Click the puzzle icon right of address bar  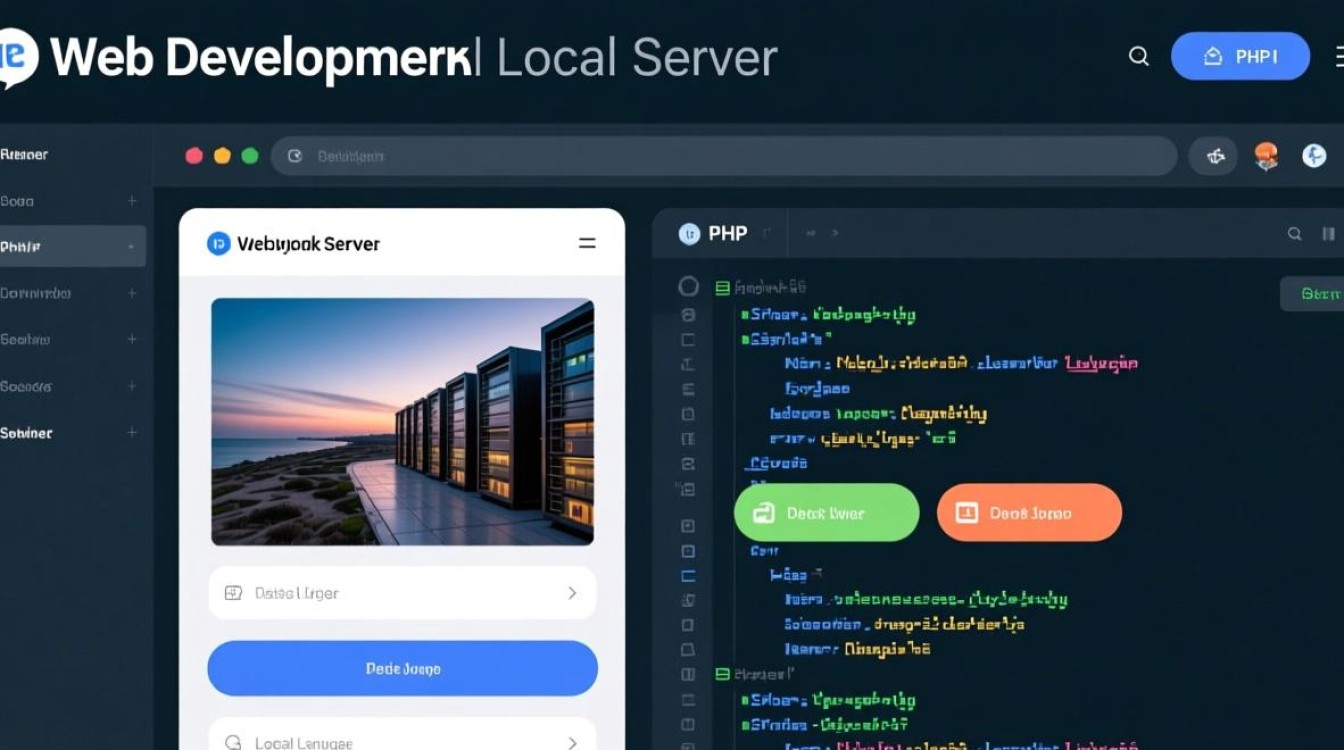pos(1216,156)
